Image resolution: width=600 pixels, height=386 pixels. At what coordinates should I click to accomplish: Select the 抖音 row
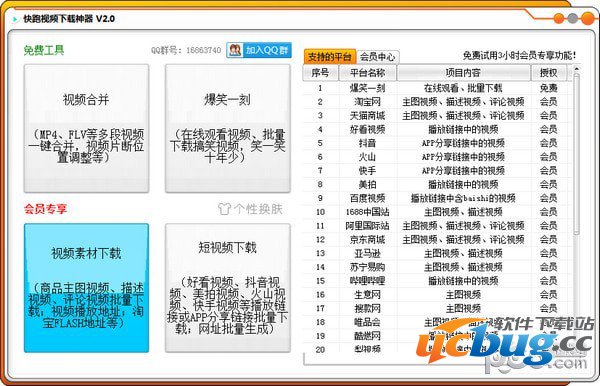click(x=436, y=143)
